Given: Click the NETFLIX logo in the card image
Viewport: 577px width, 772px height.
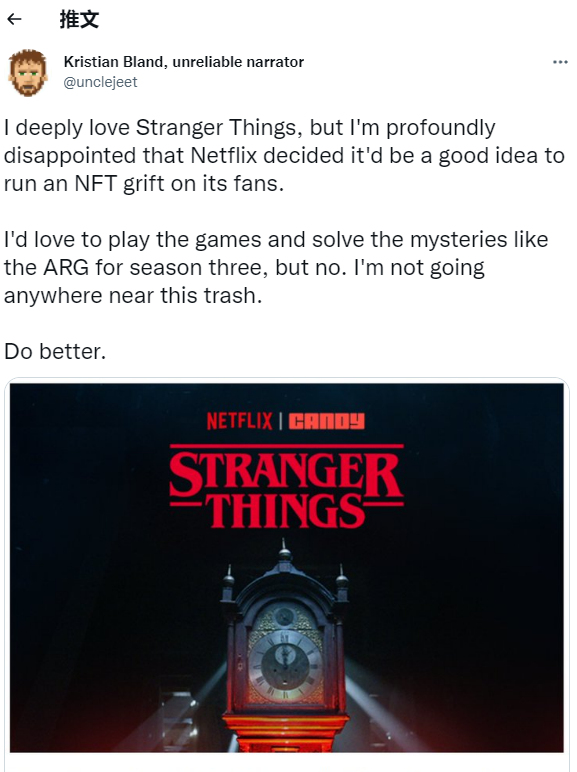Looking at the screenshot, I should 239,421.
